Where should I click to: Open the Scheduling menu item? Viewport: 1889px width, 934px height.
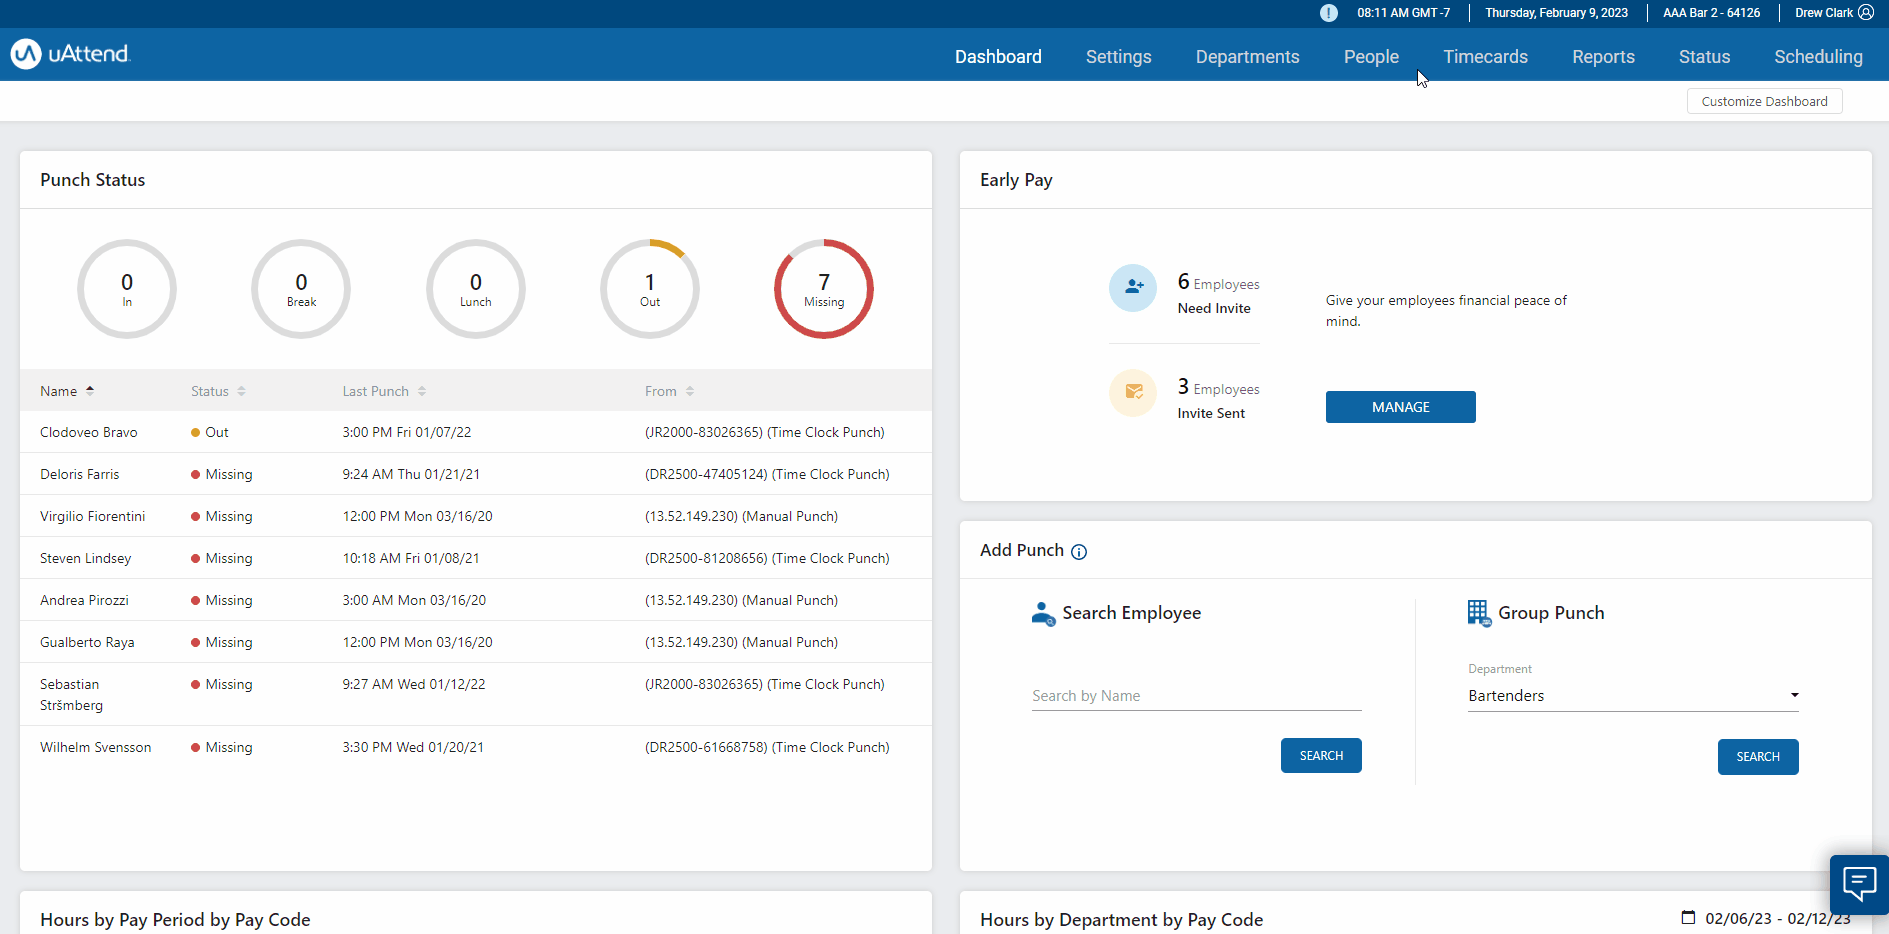pyautogui.click(x=1818, y=57)
